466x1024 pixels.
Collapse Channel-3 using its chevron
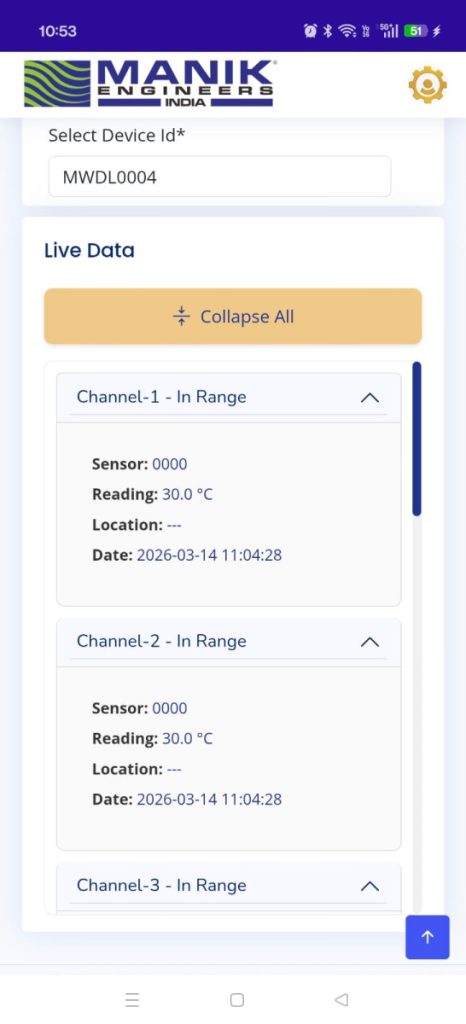[369, 886]
